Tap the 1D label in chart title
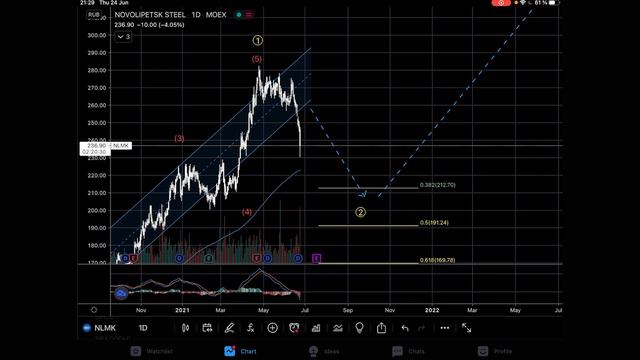The width and height of the screenshot is (640, 360). 196,15
